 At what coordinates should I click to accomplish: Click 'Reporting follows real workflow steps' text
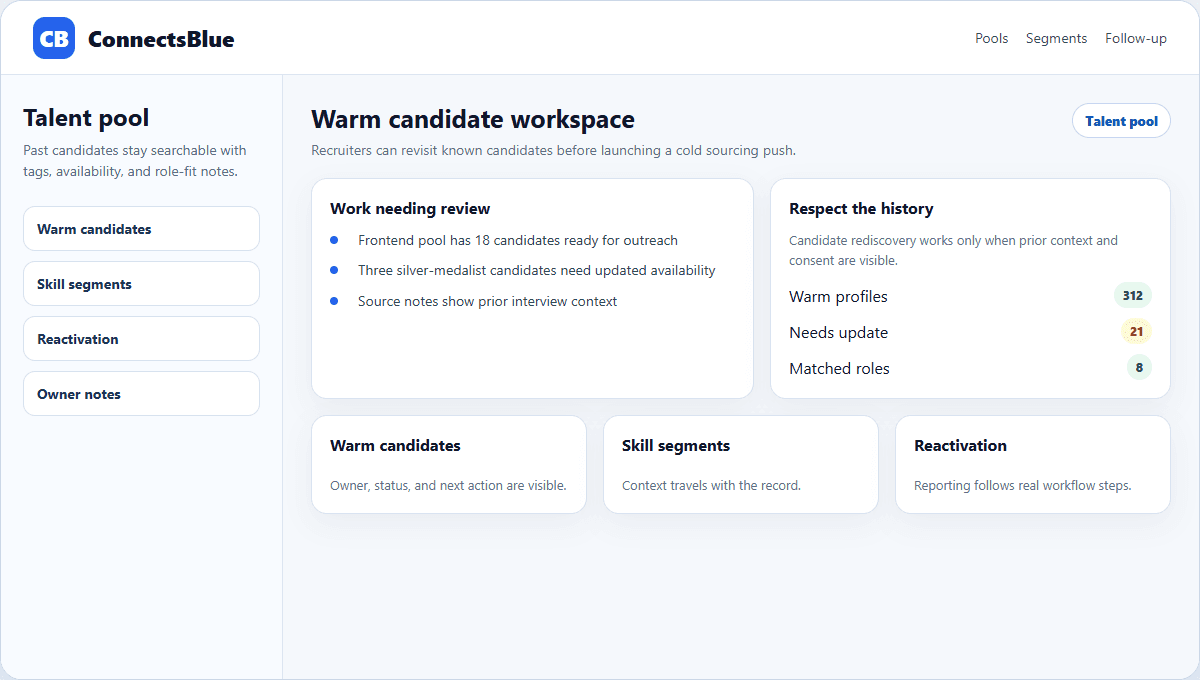[1022, 486]
